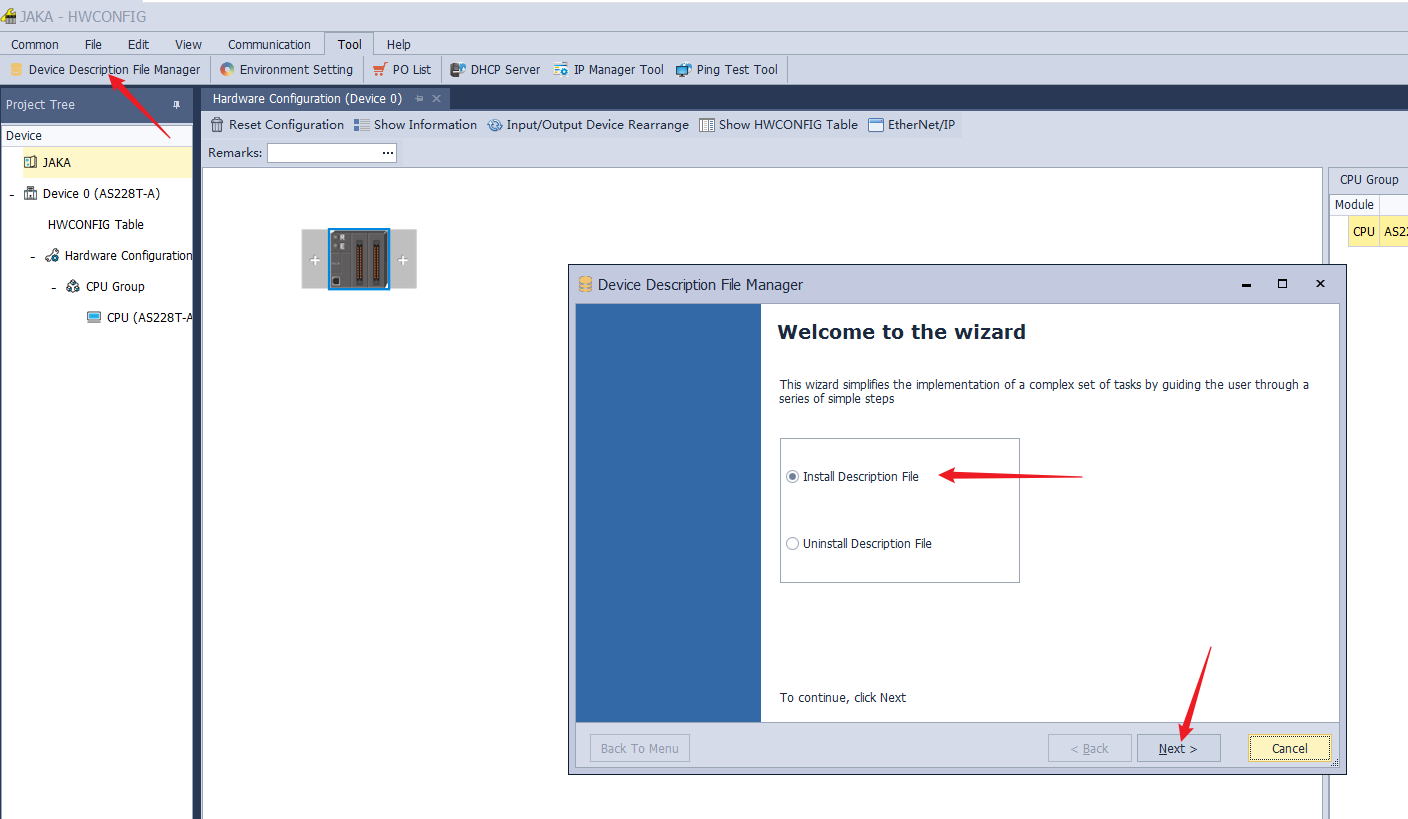This screenshot has width=1408, height=819.
Task: Click Next in the wizard
Action: coord(1178,748)
